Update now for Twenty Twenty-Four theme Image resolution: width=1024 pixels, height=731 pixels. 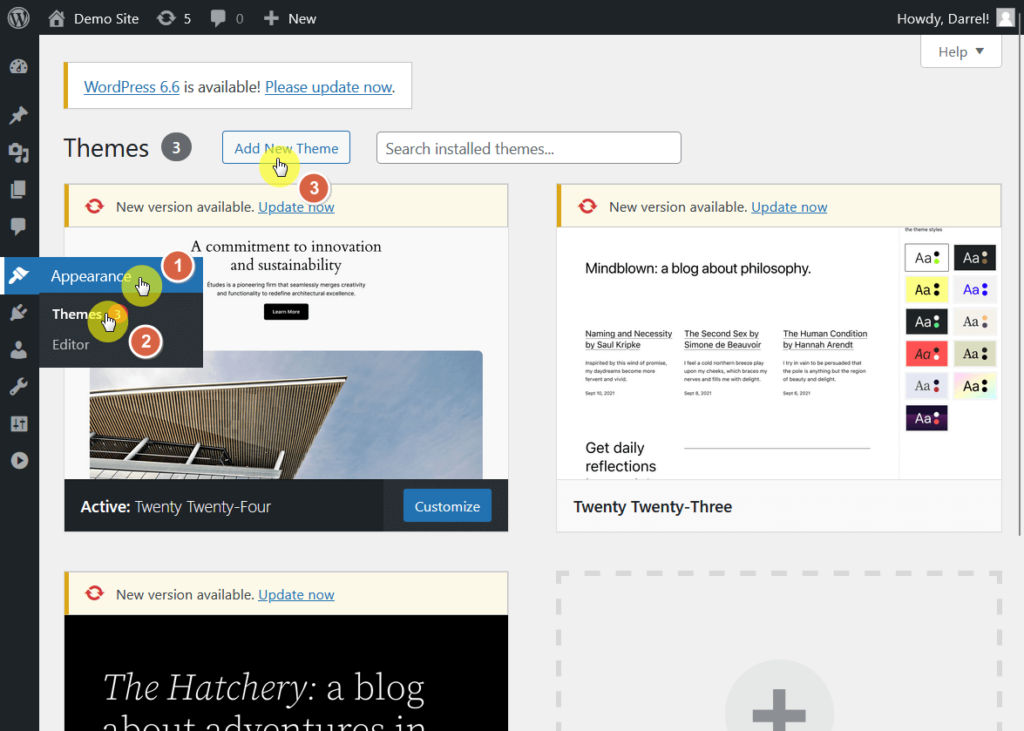296,207
